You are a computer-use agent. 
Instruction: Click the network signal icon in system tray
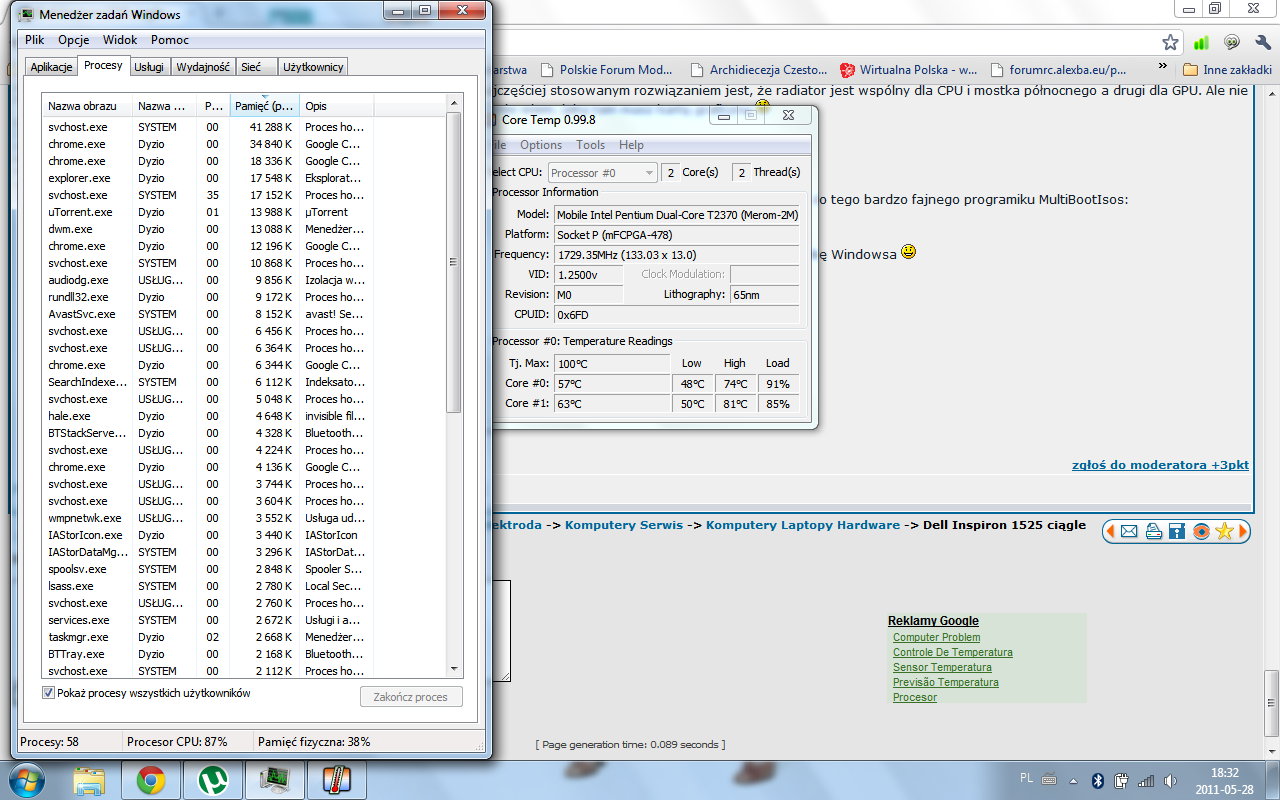coord(1146,780)
